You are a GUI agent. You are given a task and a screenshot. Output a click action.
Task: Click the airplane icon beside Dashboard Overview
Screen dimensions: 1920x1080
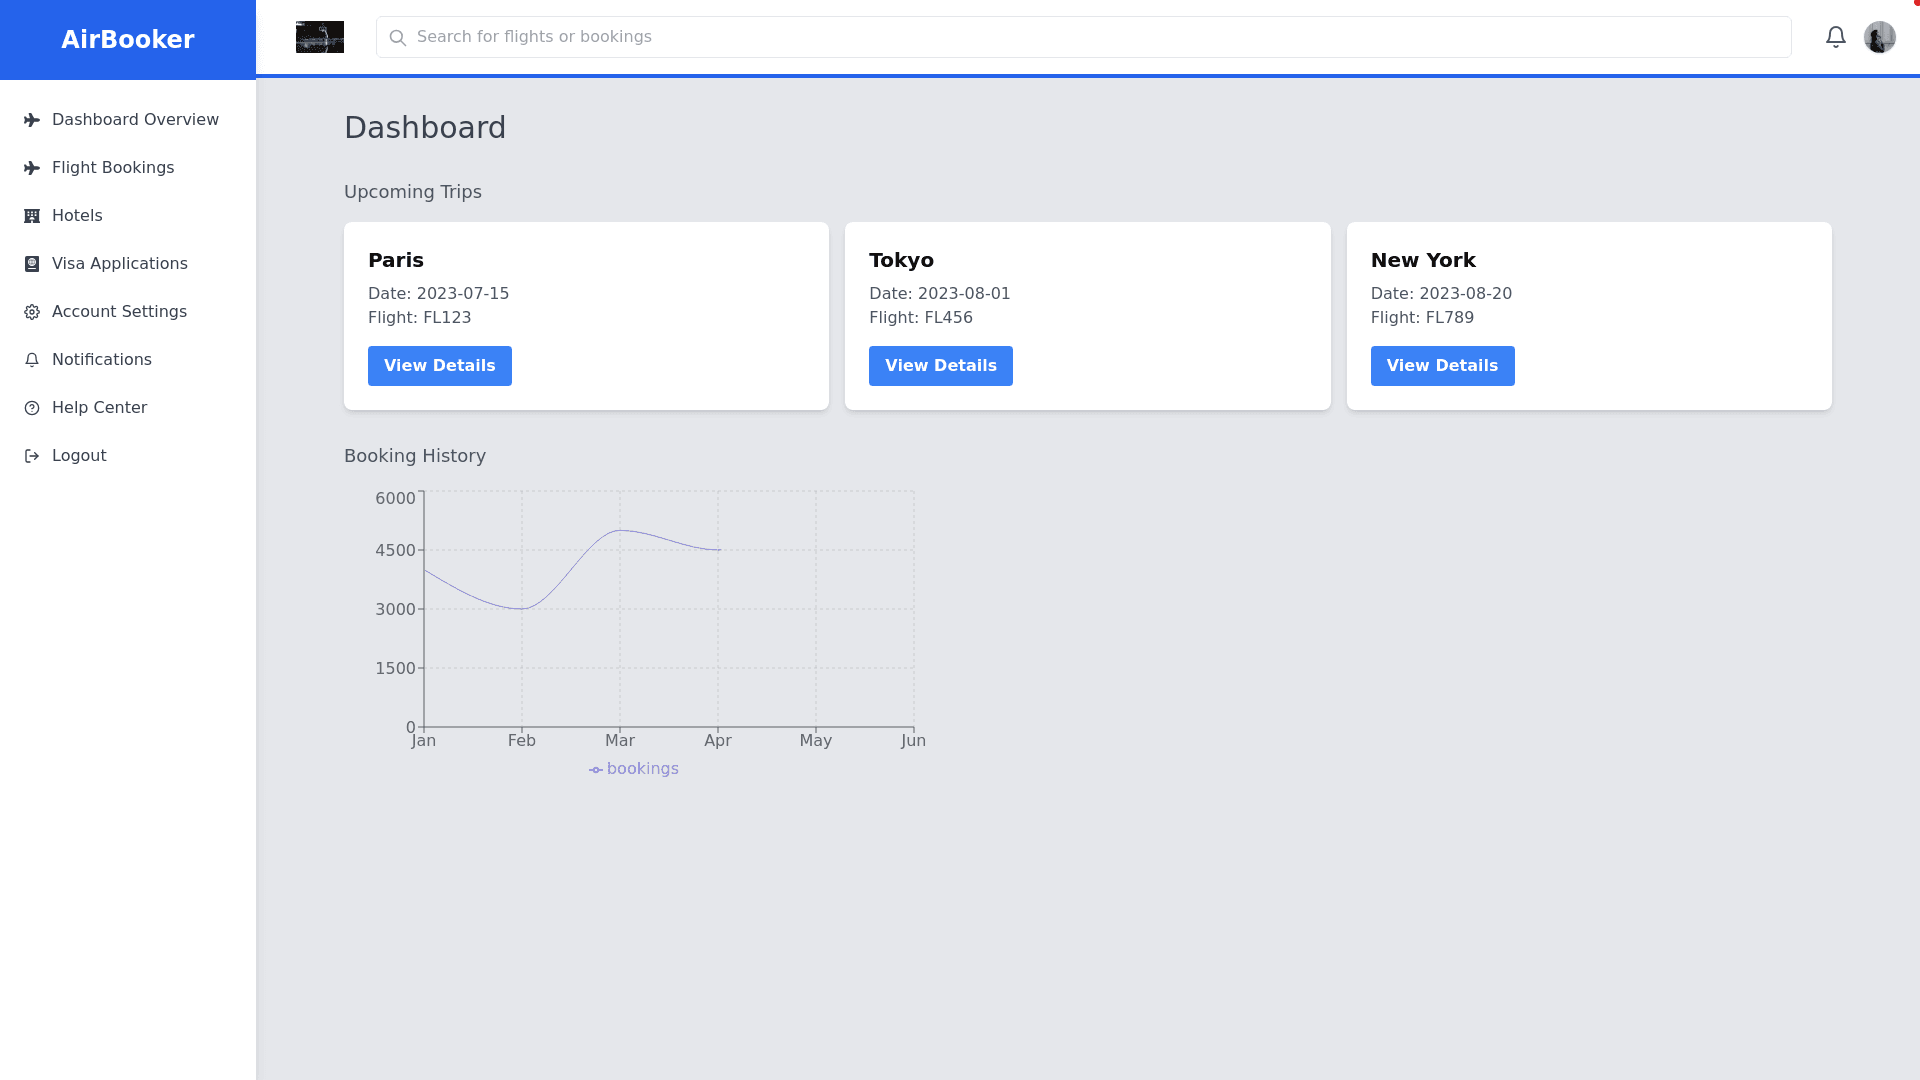[32, 120]
